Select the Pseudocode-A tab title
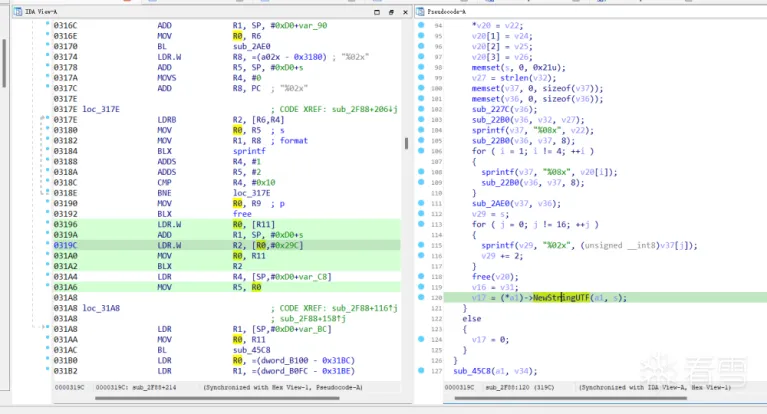Viewport: 767px width, 414px height. pyautogui.click(x=447, y=11)
